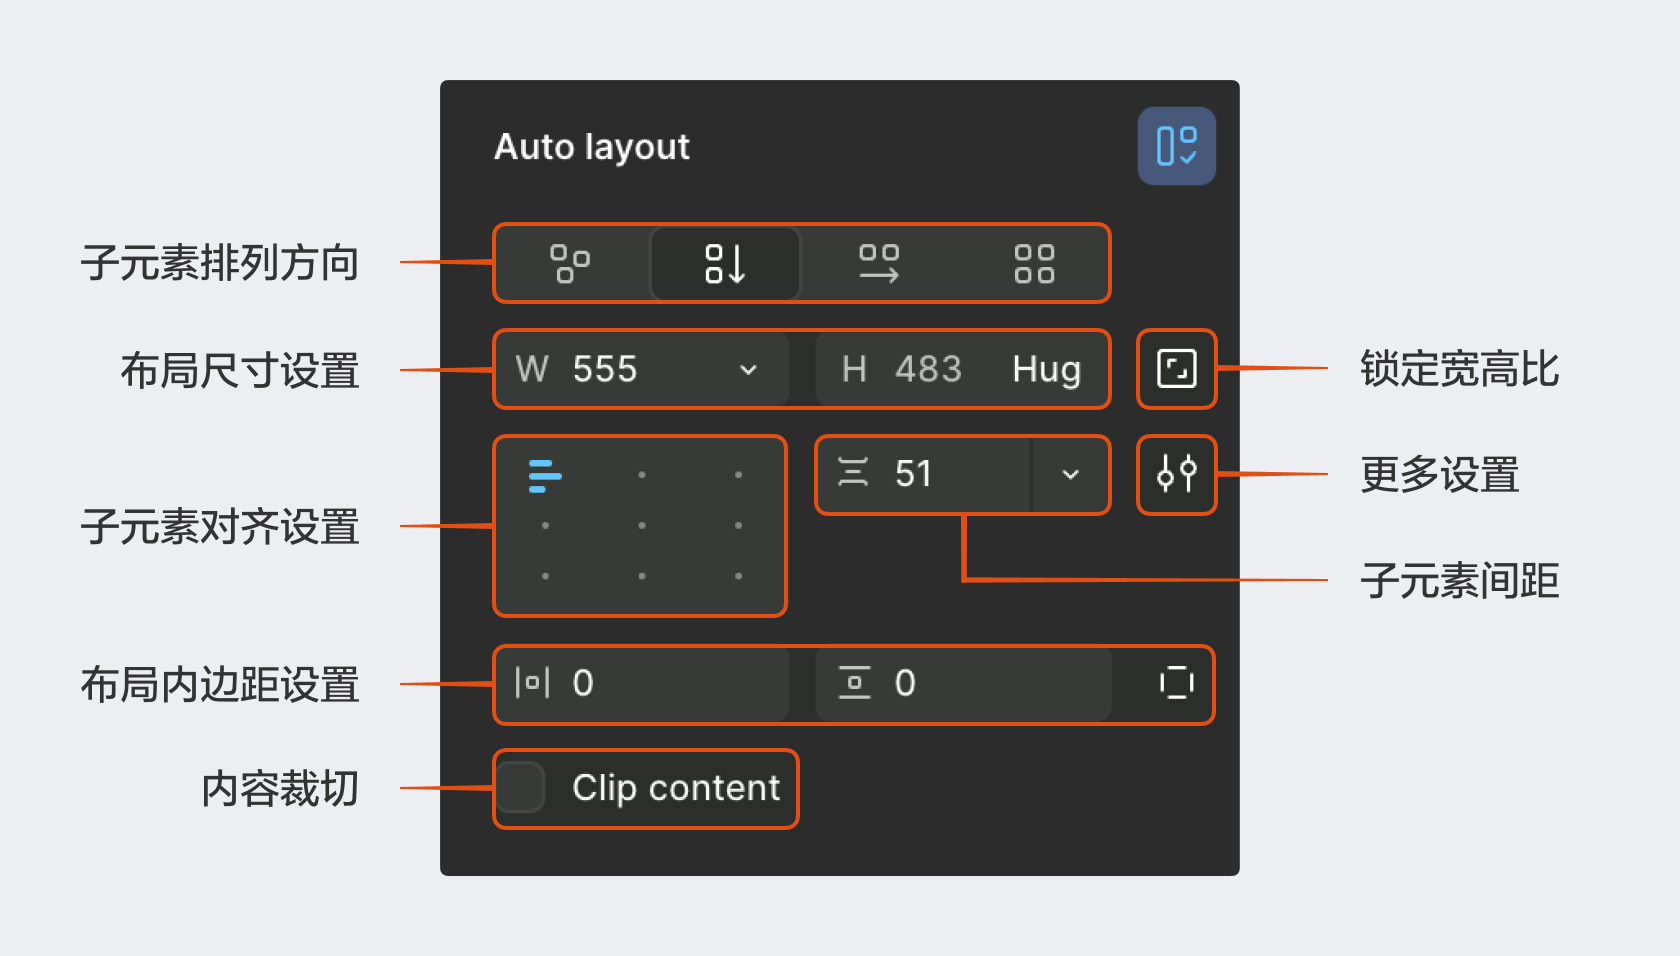Click the Clip content label
Image resolution: width=1680 pixels, height=956 pixels.
676,788
